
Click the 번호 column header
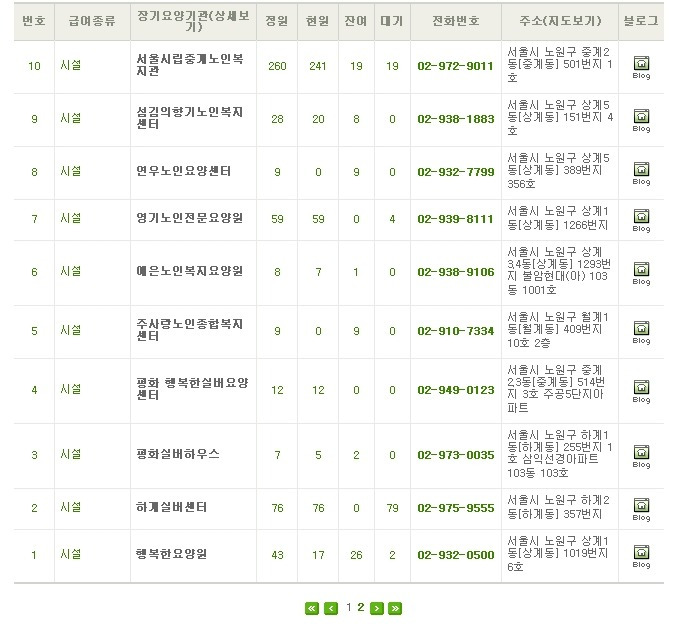(x=34, y=20)
